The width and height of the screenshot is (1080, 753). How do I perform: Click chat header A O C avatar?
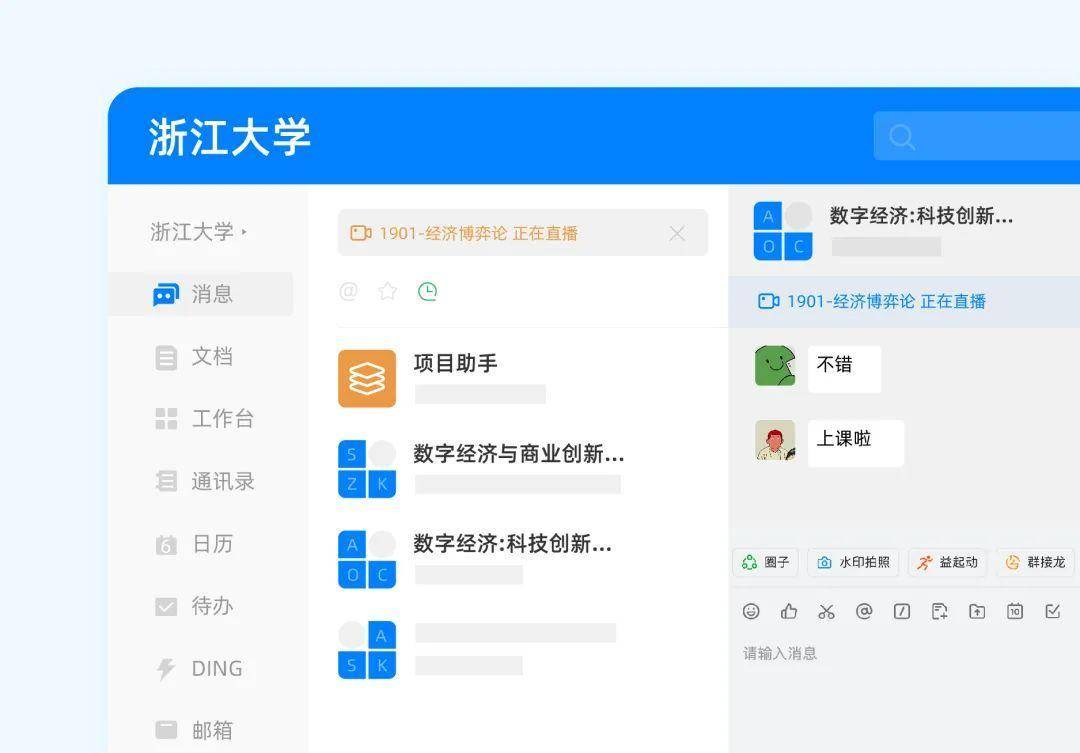click(x=783, y=231)
